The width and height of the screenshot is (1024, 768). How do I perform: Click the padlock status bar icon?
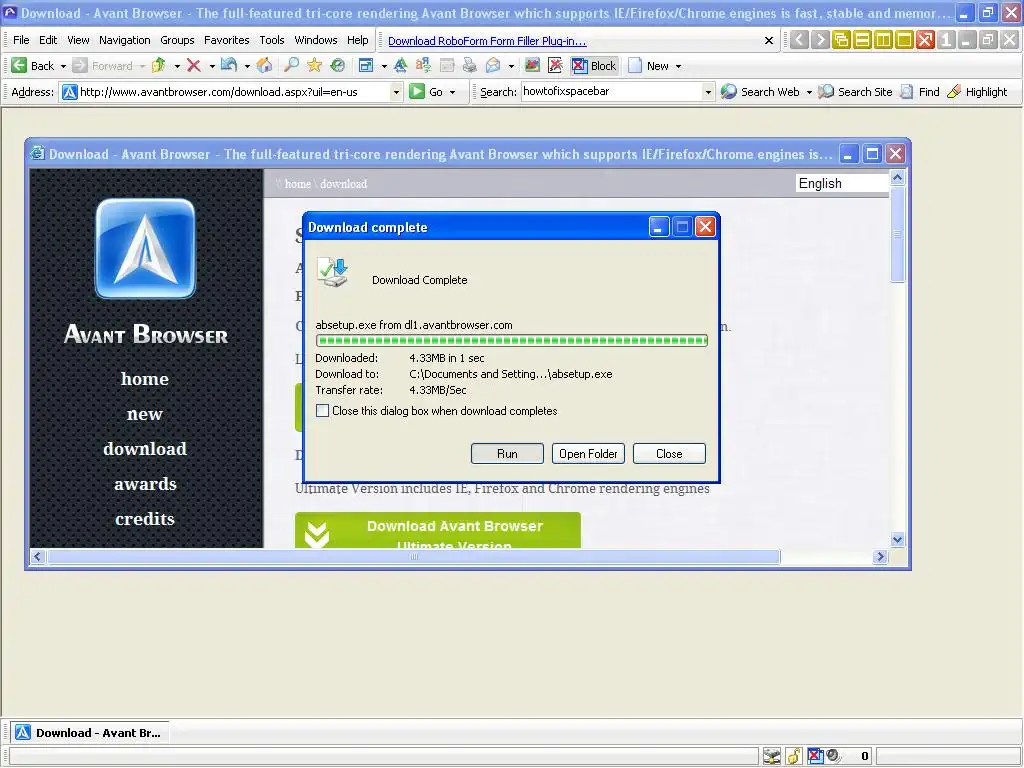793,756
